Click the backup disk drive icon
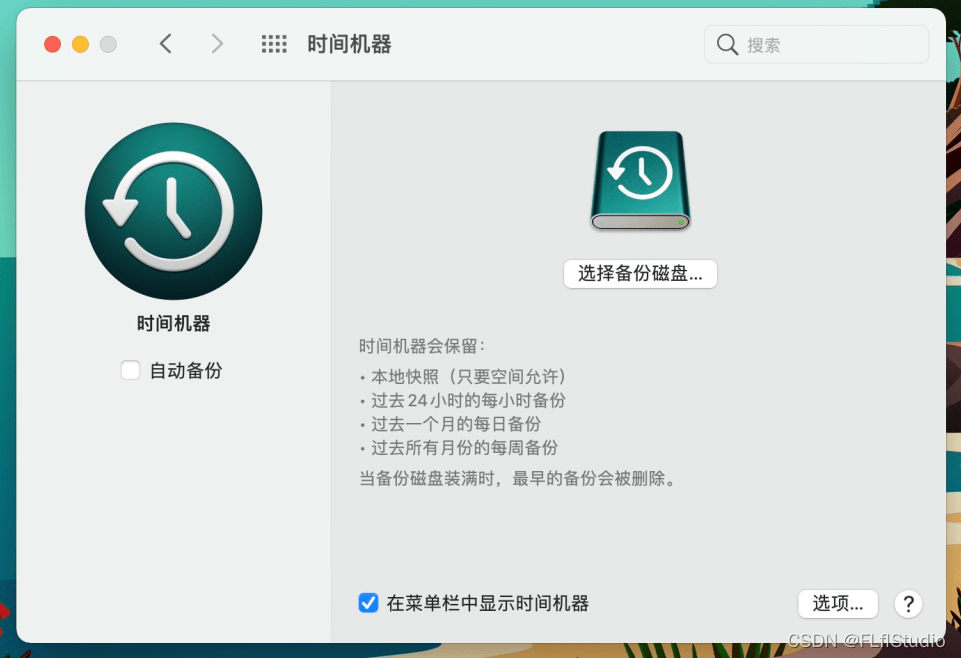 (640, 181)
